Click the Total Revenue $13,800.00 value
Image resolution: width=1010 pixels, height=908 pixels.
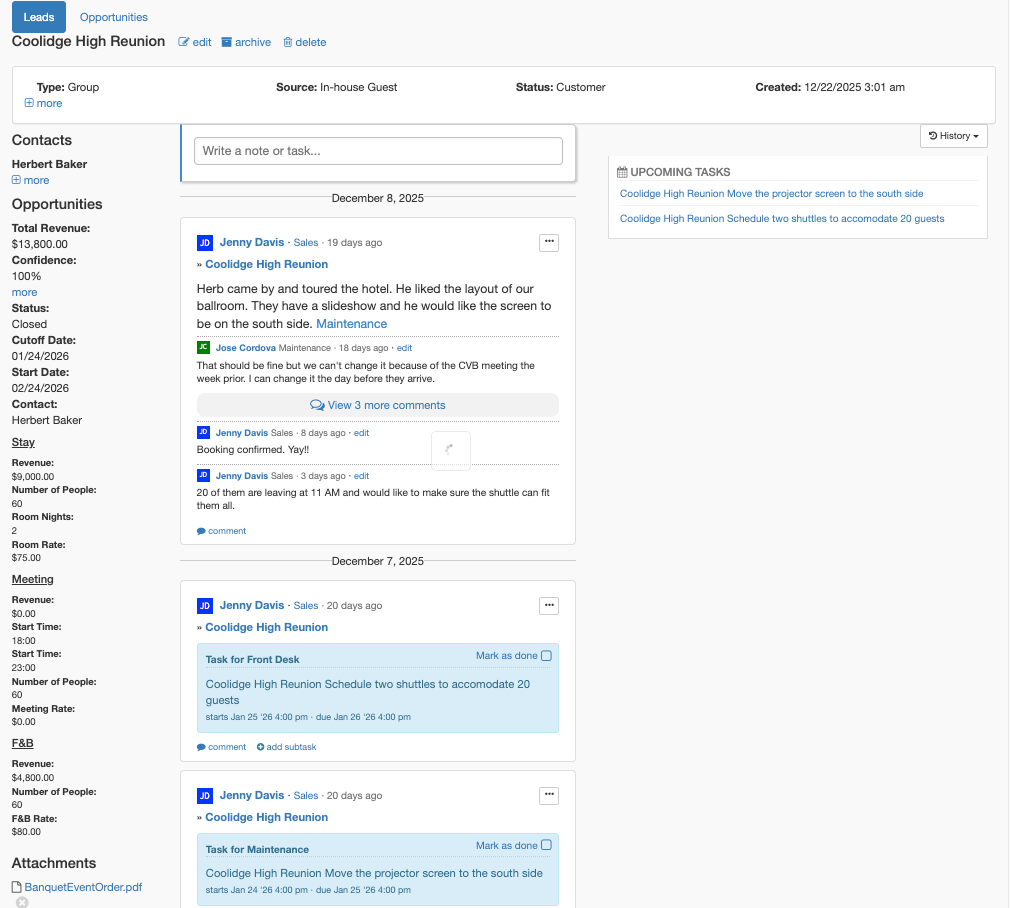pos(39,244)
